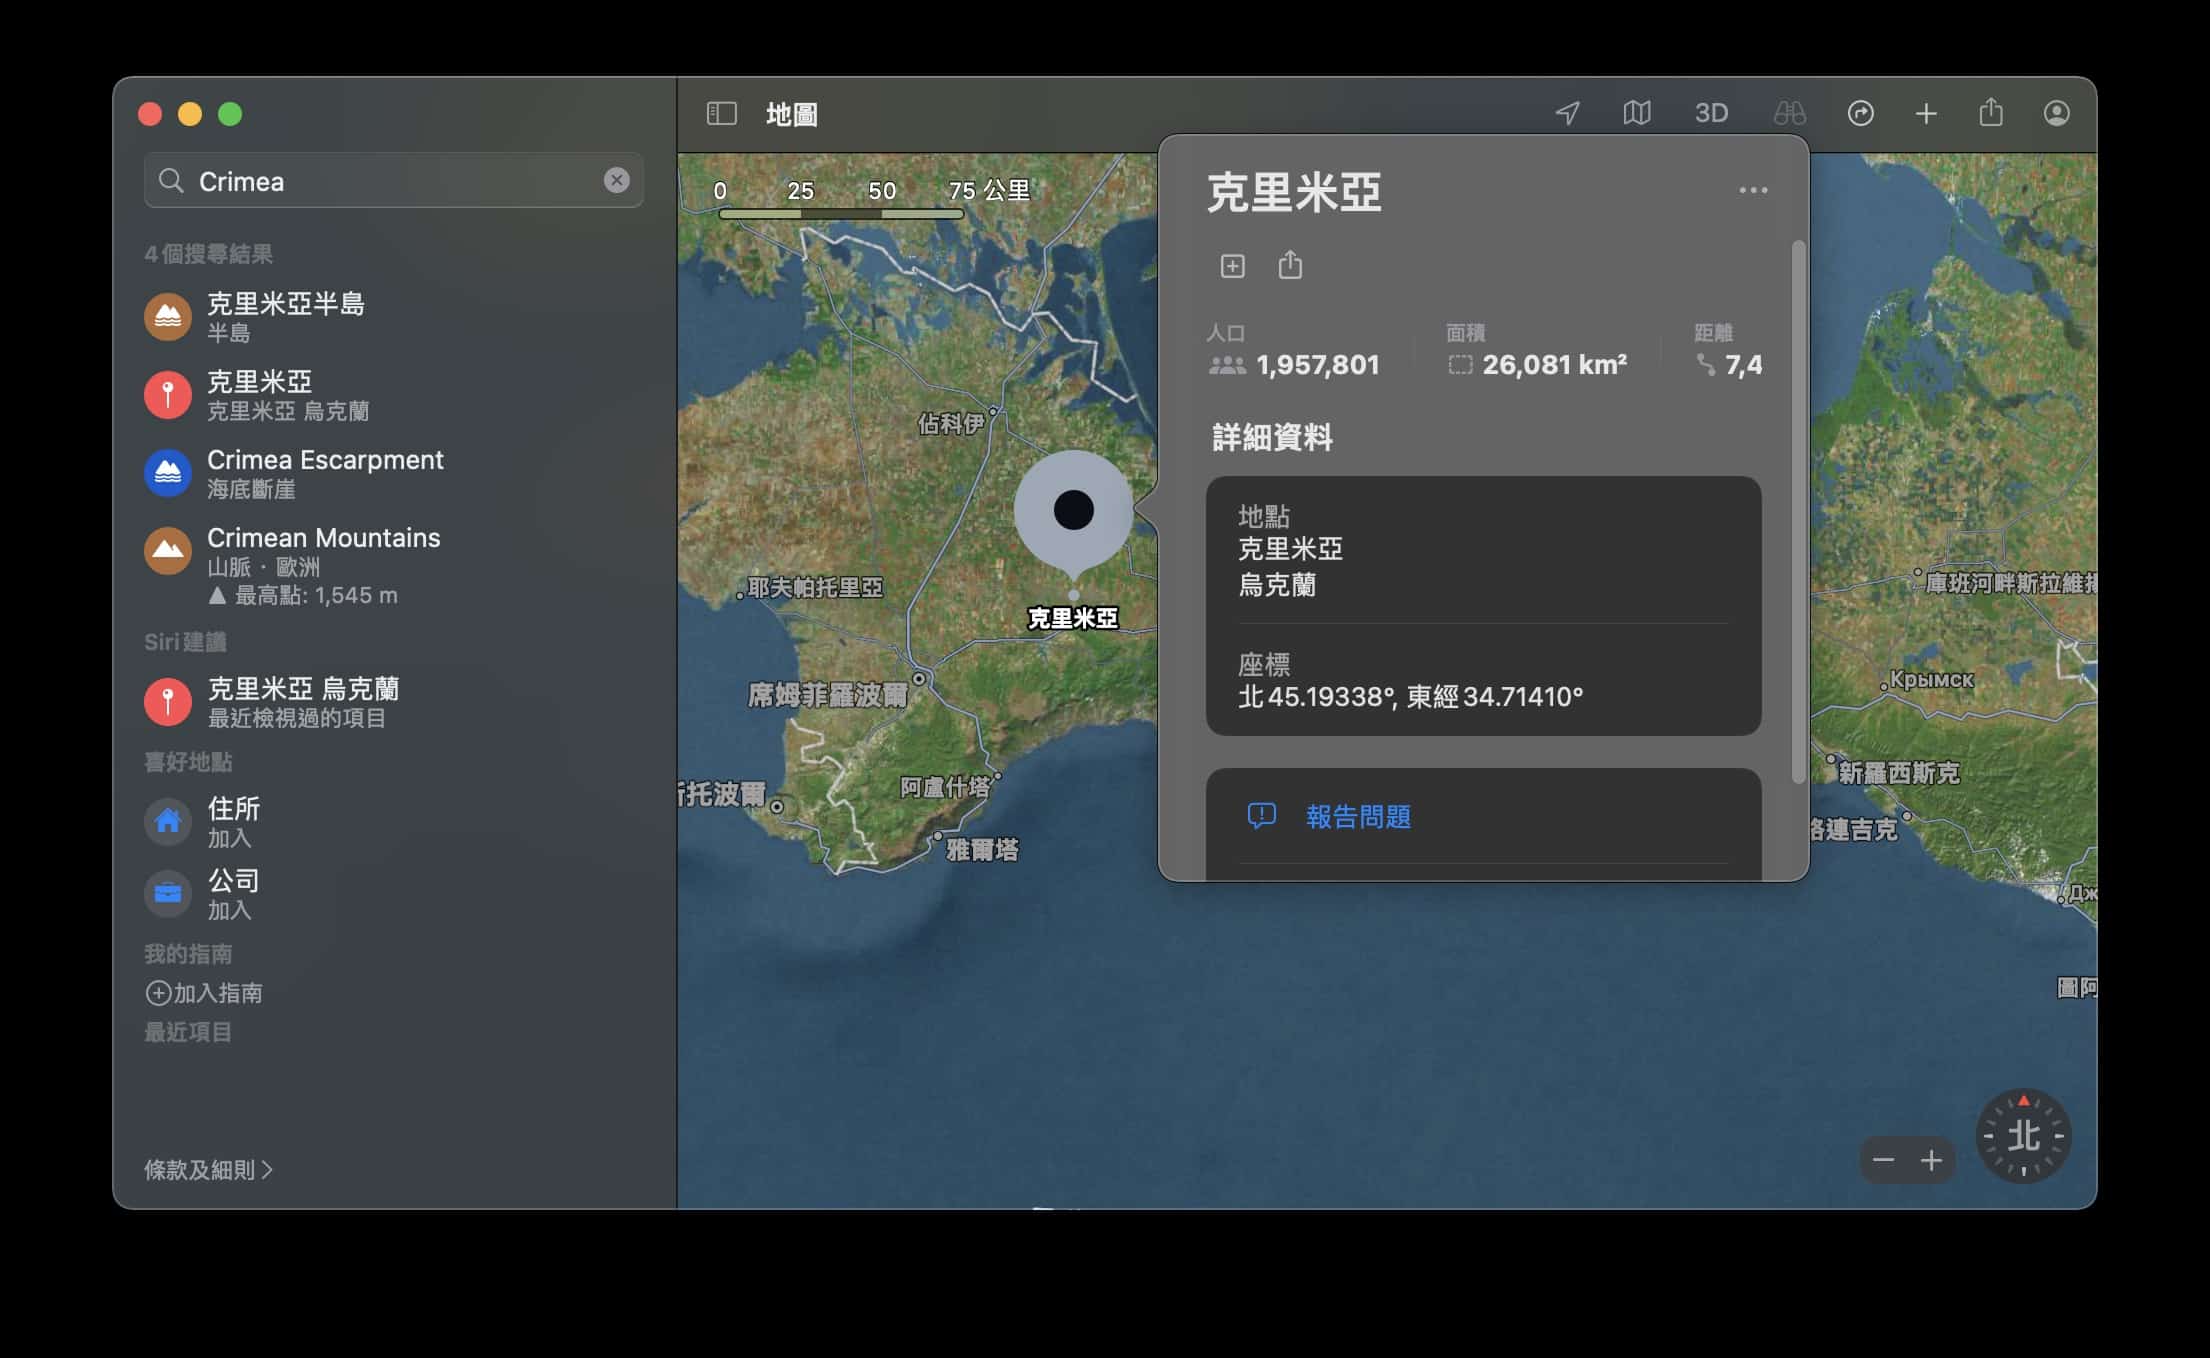The height and width of the screenshot is (1358, 2210).
Task: Open Look Around binoculars icon
Action: (1789, 114)
